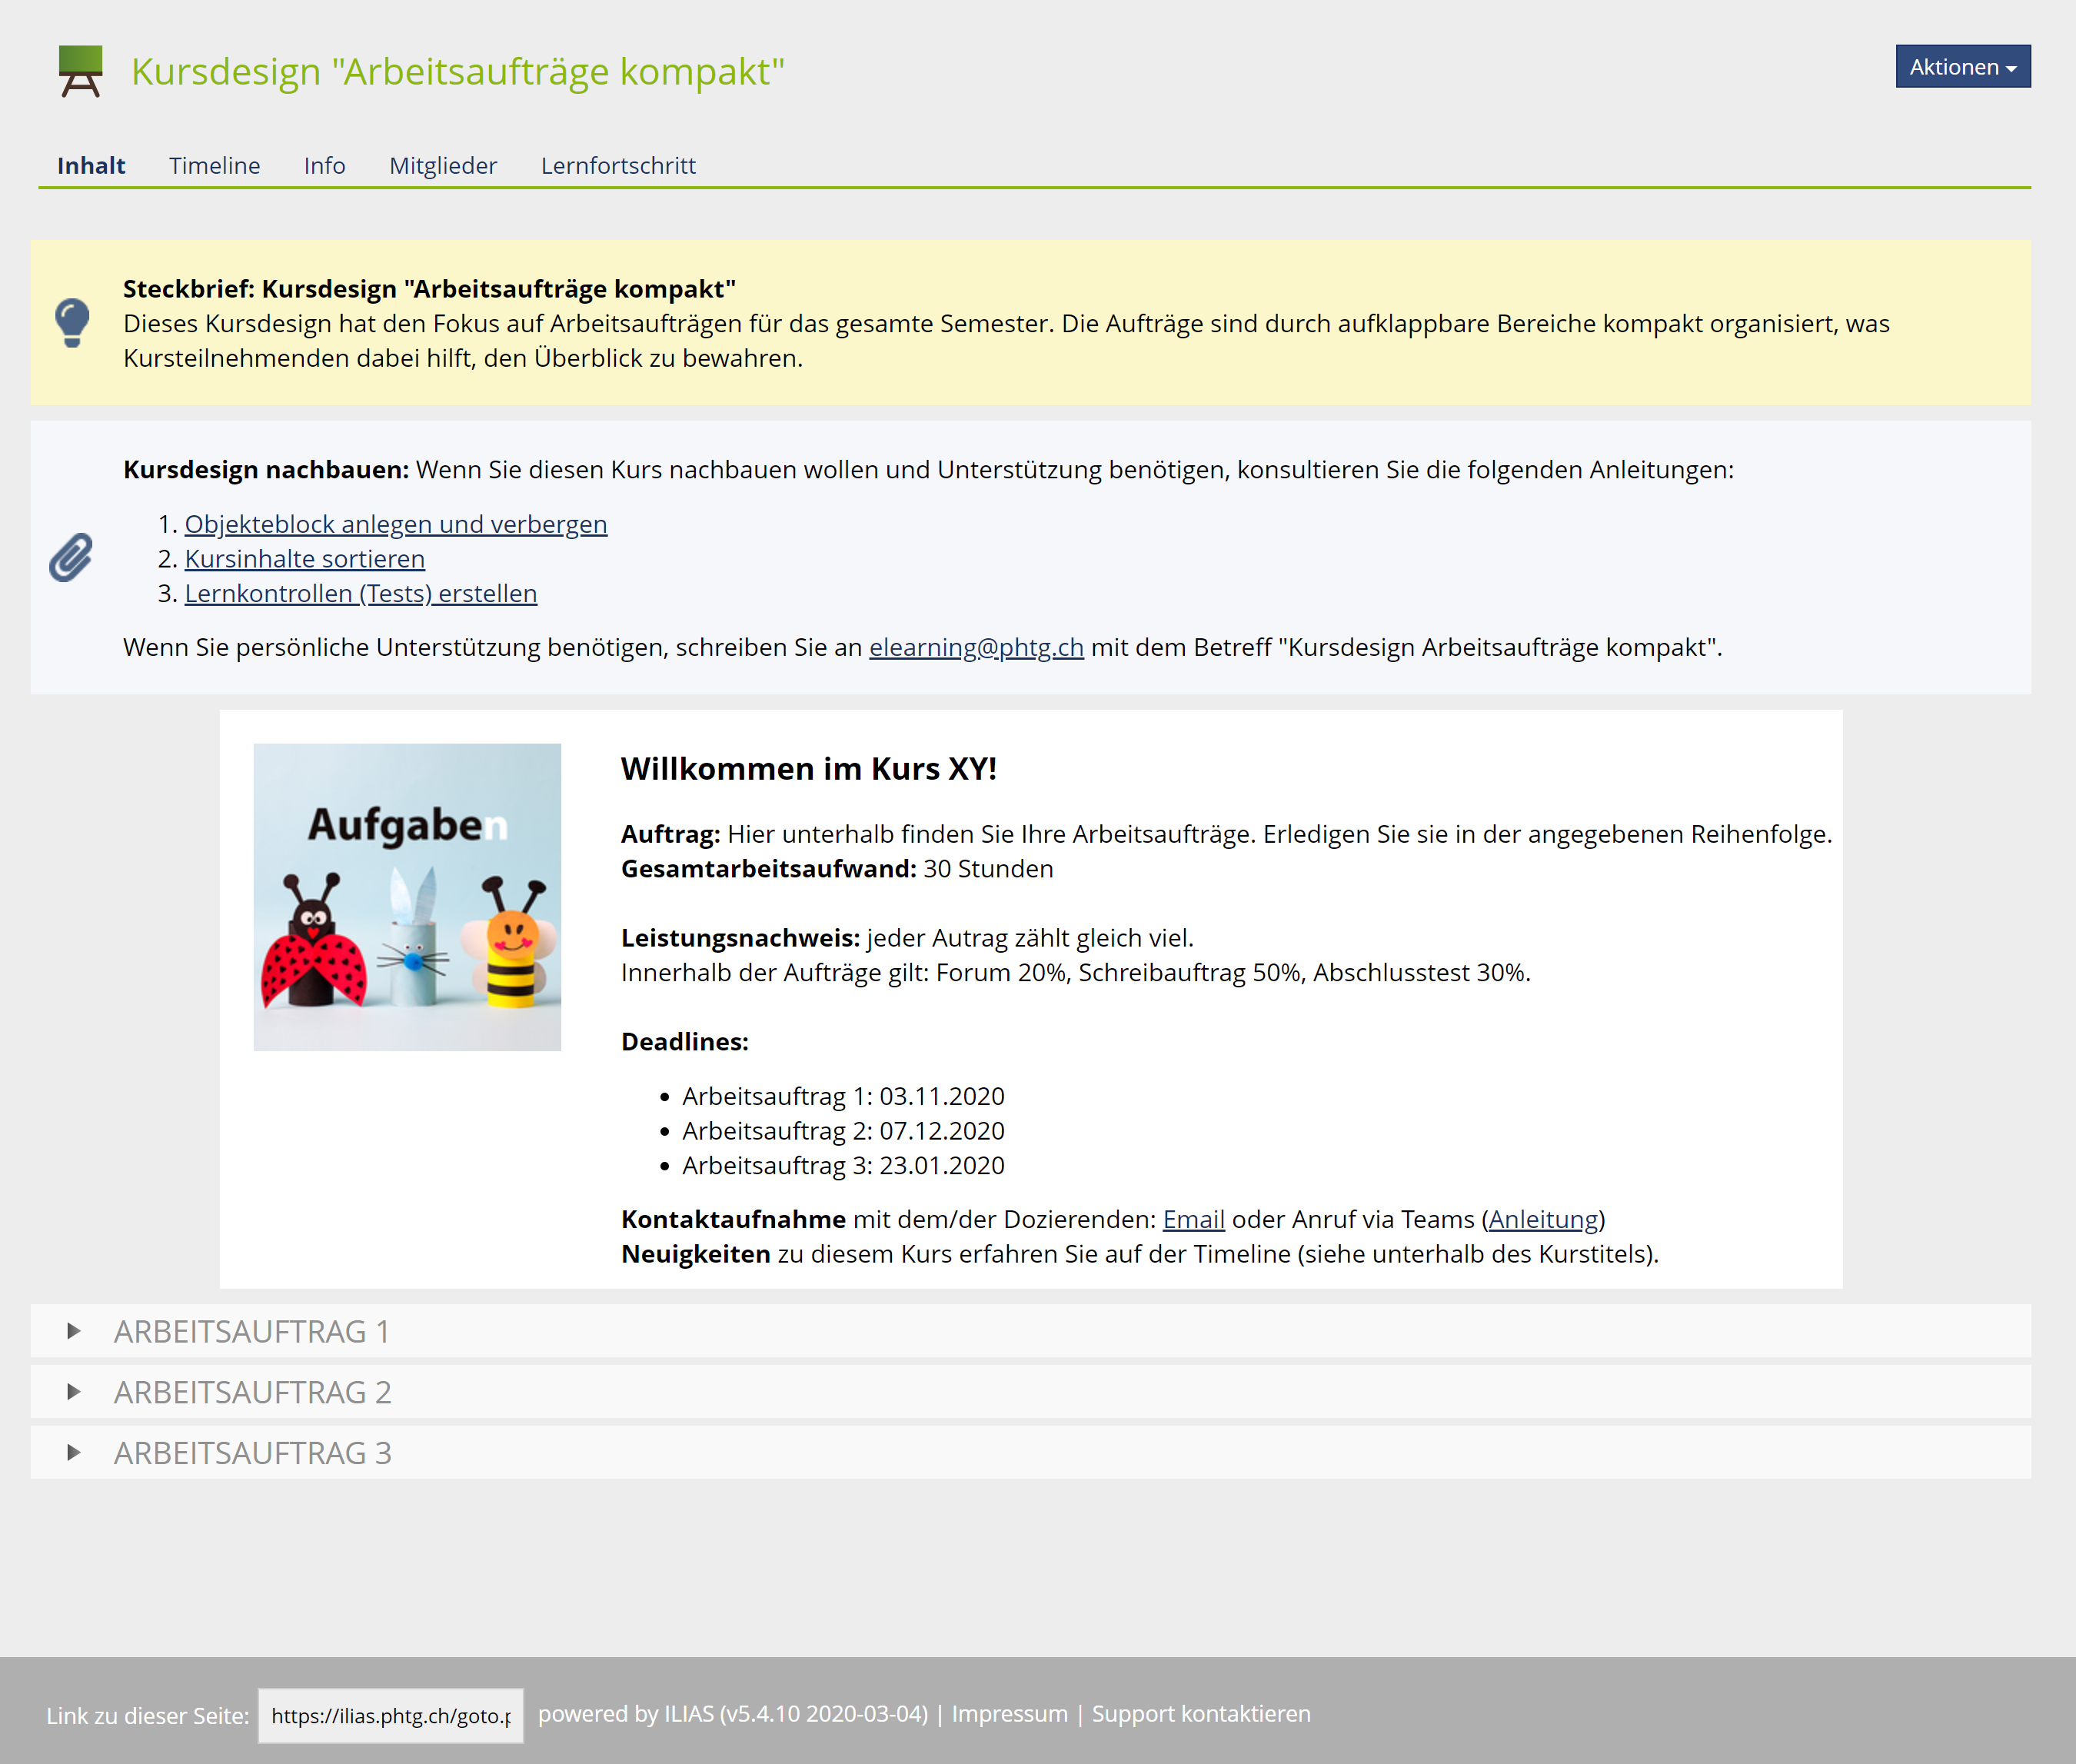Follow the 'Kursinhalte sortieren' link

[x=305, y=559]
